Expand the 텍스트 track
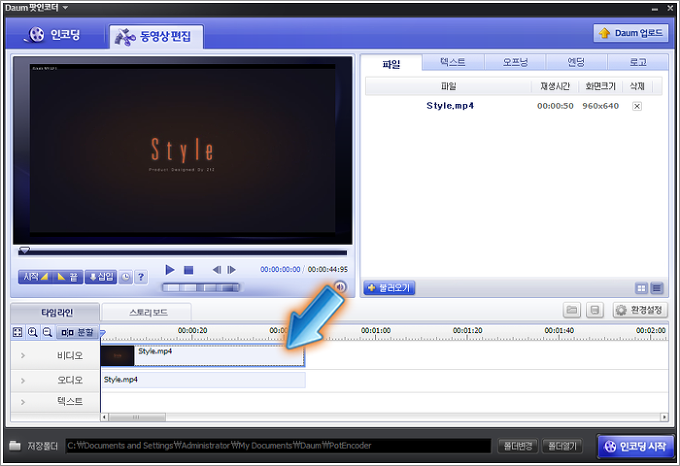The width and height of the screenshot is (680, 466). [x=23, y=402]
